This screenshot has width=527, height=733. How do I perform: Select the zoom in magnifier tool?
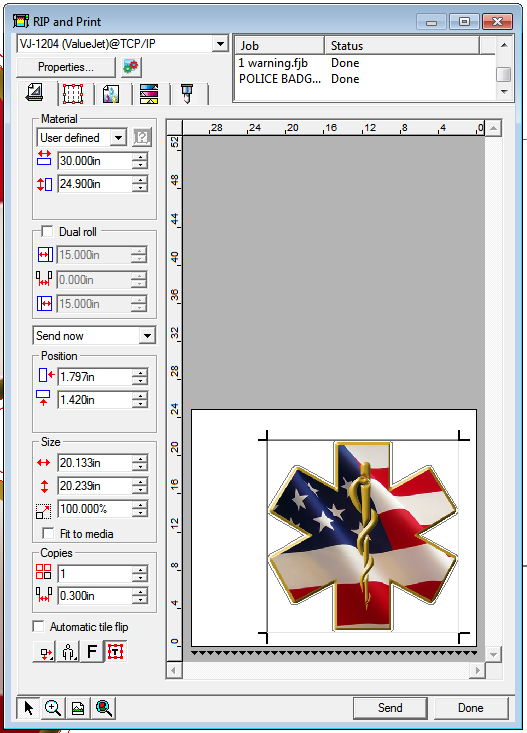[x=53, y=708]
